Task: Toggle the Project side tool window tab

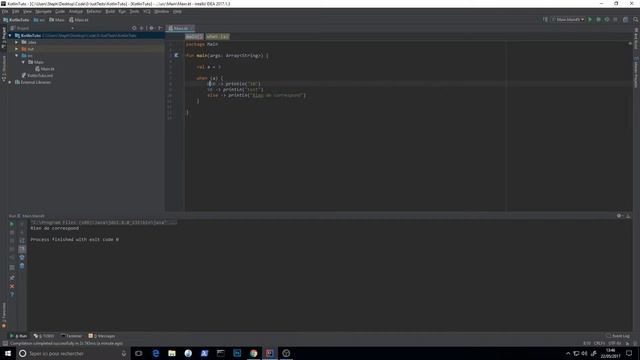Action: (x=4, y=38)
